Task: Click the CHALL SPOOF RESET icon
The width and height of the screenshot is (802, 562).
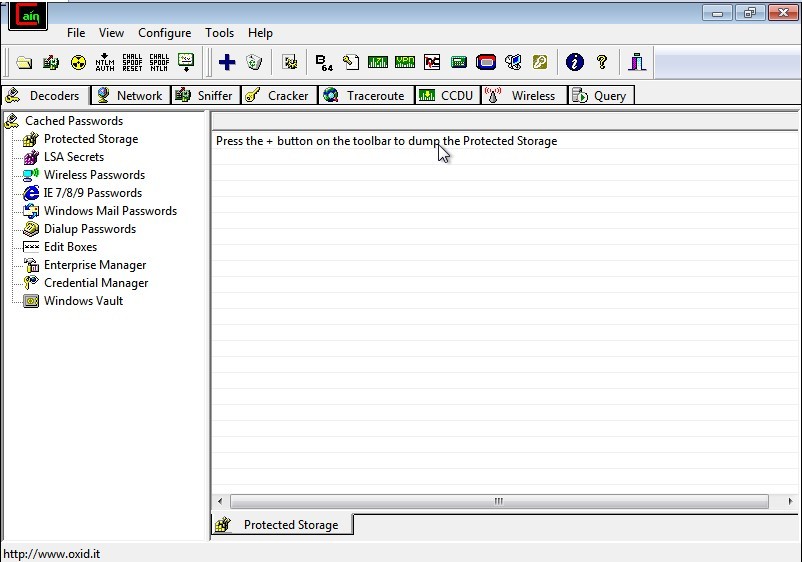Action: [132, 62]
